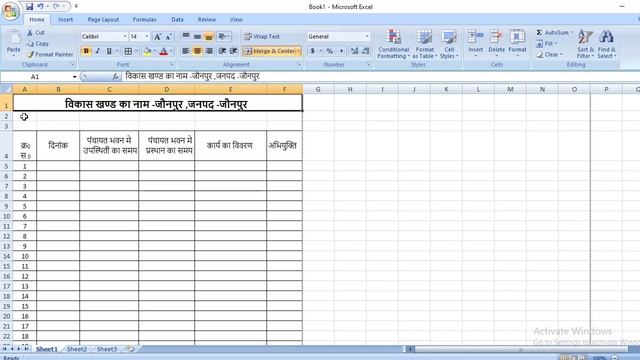Switch to the Formulas tab
The image size is (640, 360).
coord(144,19)
